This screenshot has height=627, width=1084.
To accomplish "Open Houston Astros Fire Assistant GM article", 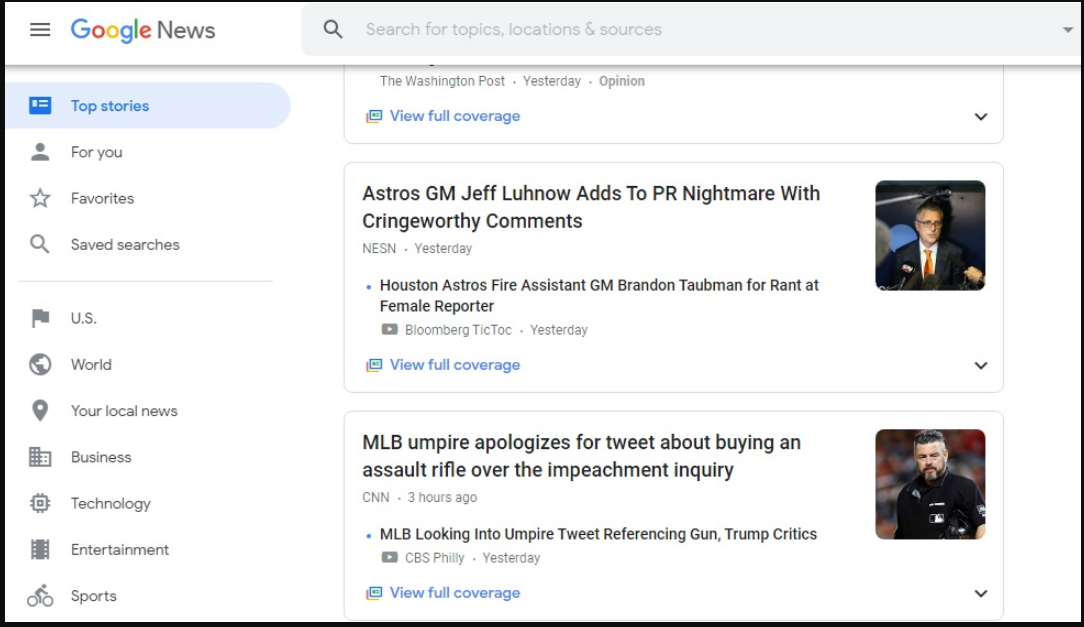I will point(599,295).
